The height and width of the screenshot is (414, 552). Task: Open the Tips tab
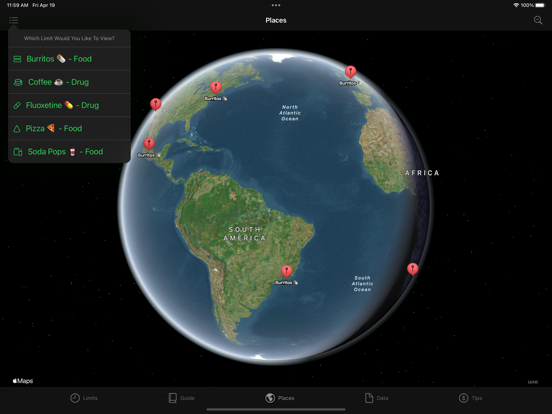(470, 398)
